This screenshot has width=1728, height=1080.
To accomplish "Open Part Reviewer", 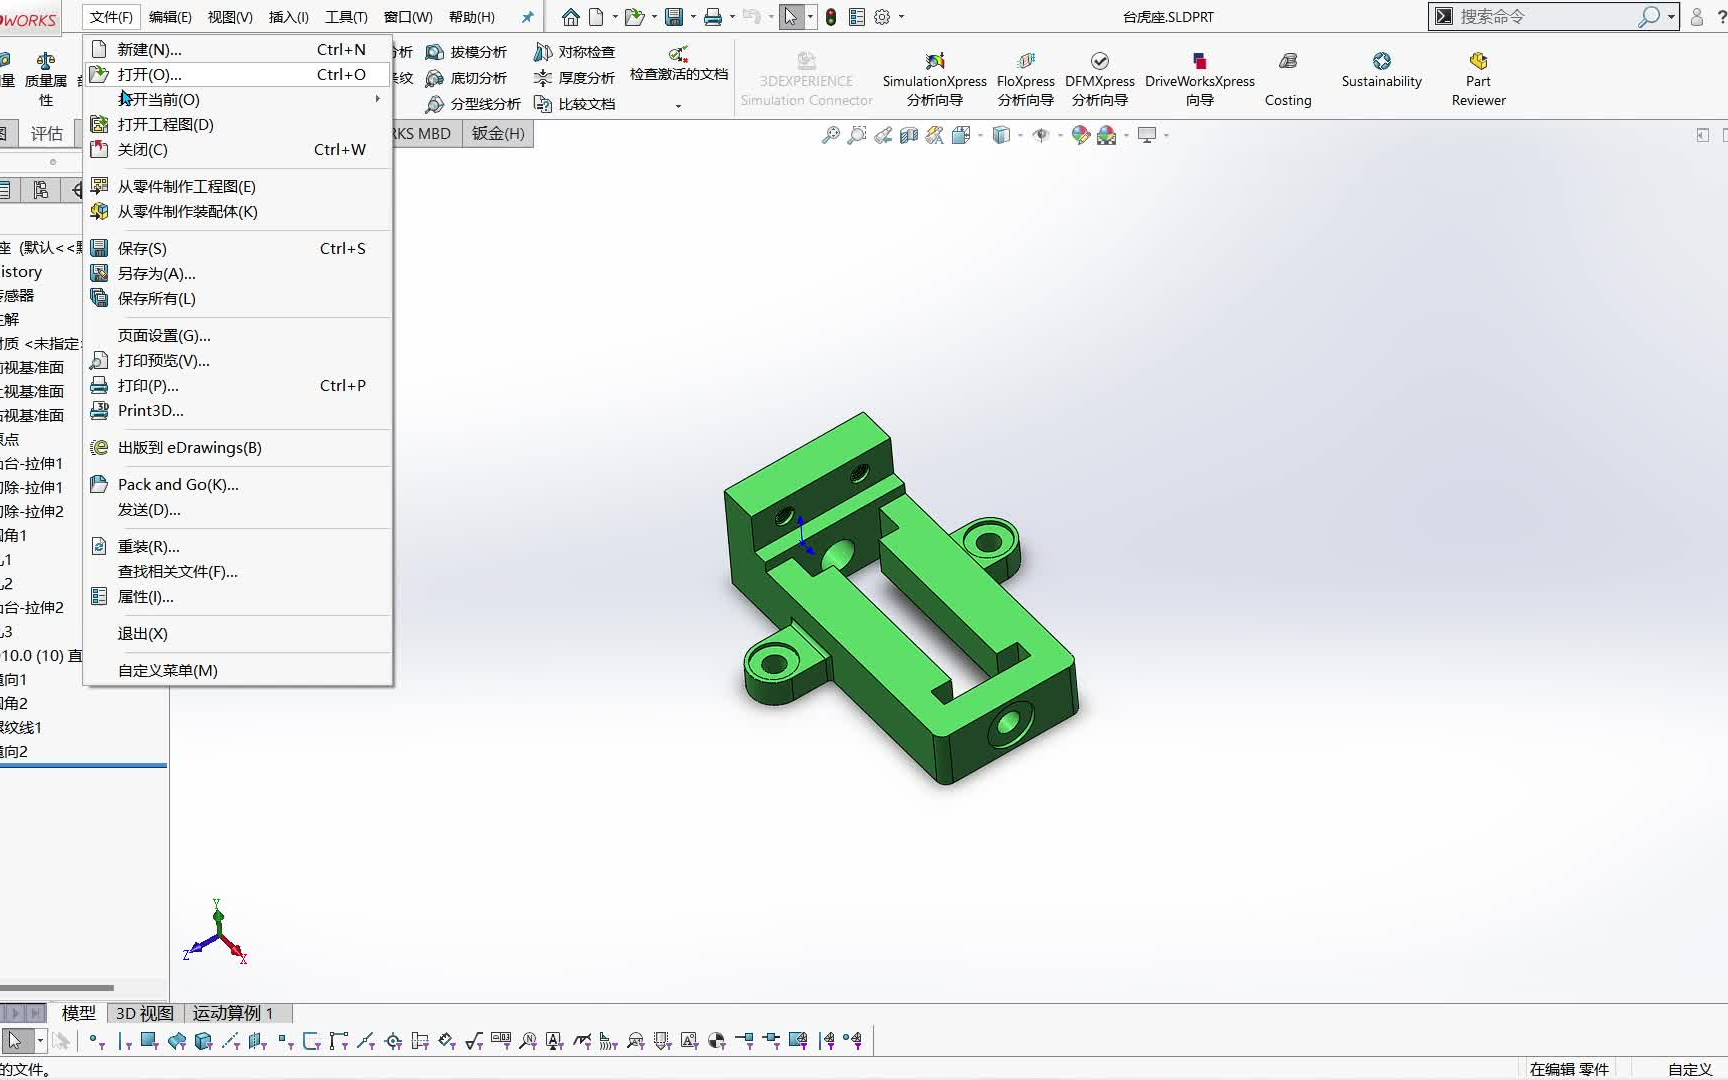I will 1477,78.
